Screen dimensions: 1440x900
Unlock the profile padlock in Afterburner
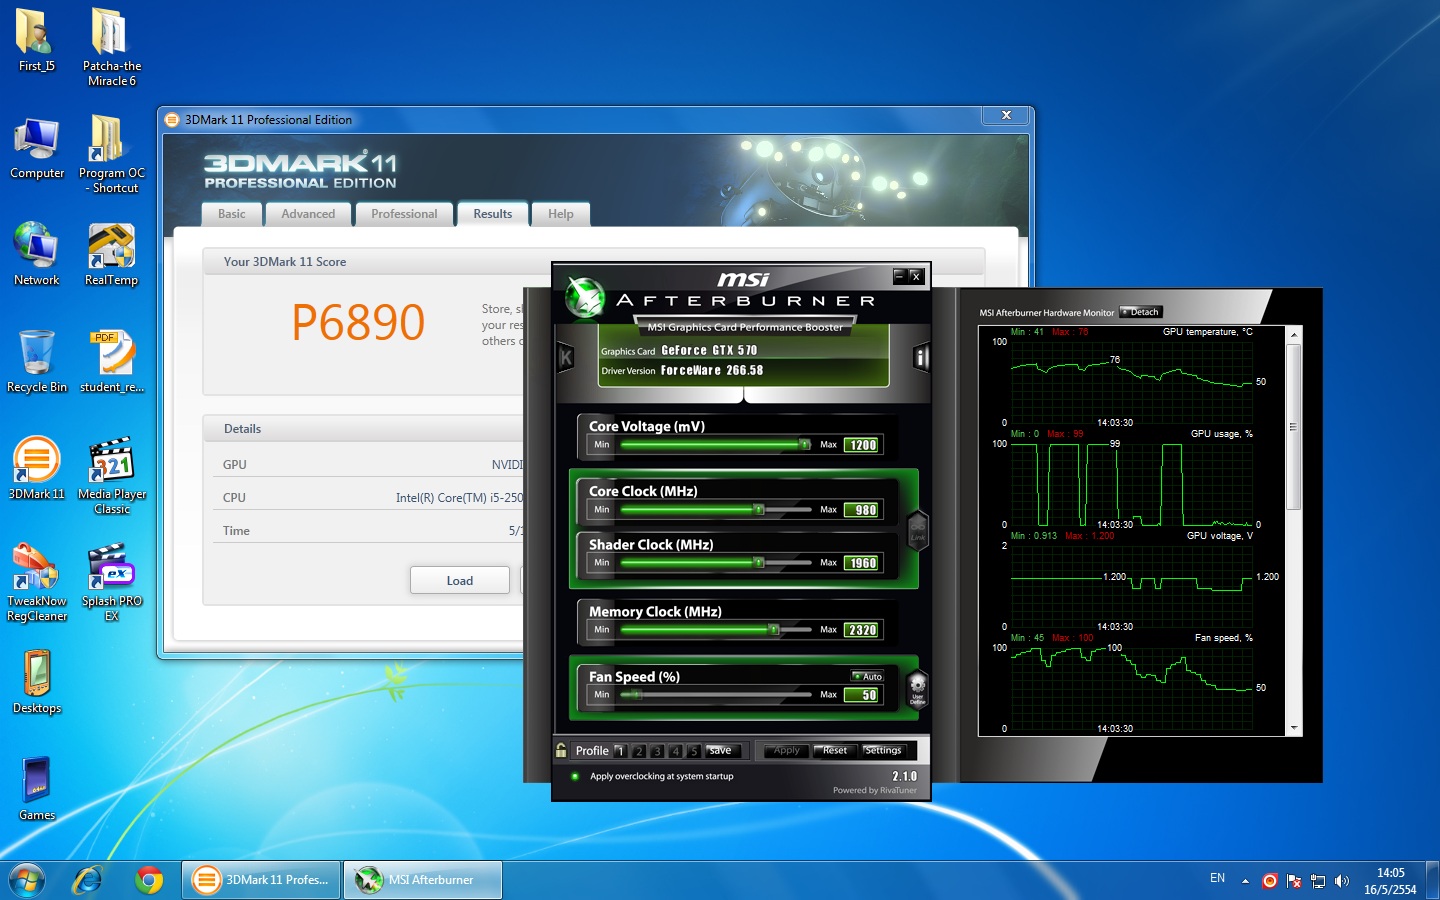tap(561, 749)
